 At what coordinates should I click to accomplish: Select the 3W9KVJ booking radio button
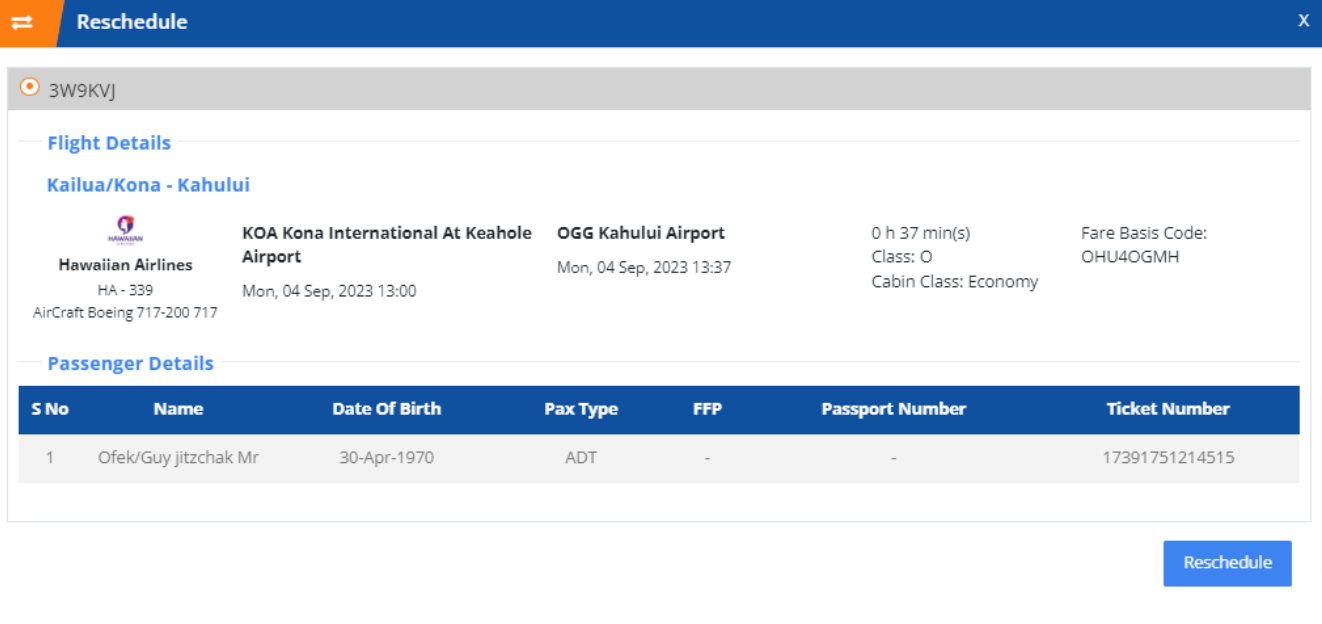click(x=28, y=85)
